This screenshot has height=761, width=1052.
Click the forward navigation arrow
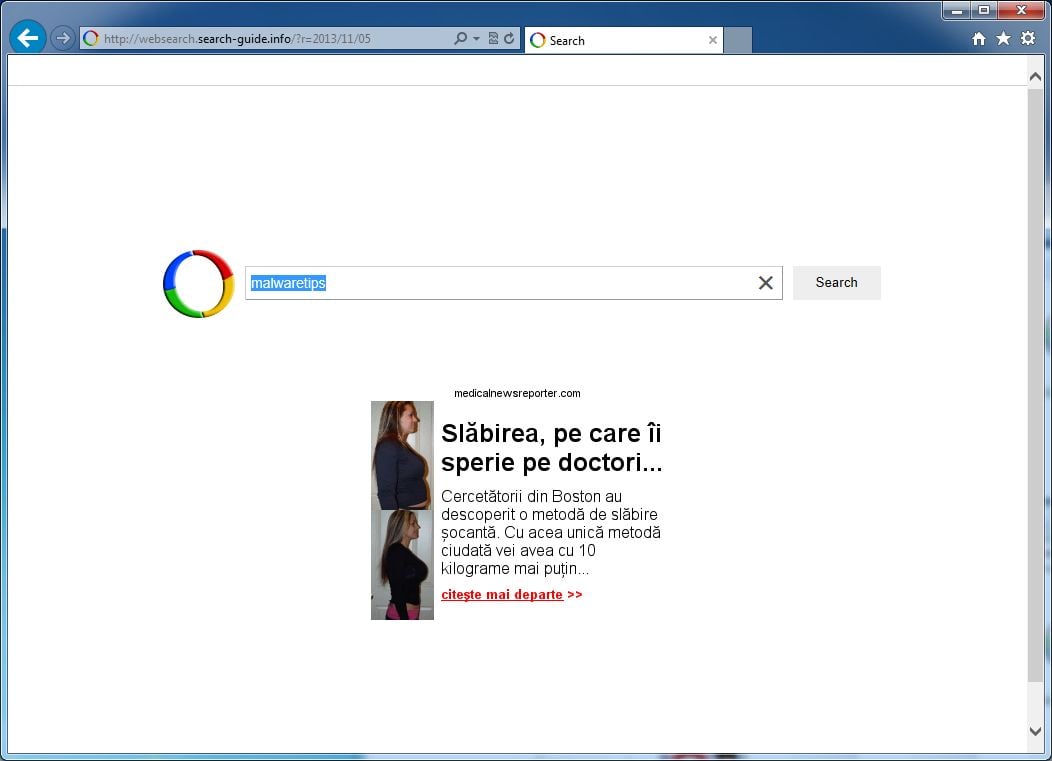click(62, 38)
